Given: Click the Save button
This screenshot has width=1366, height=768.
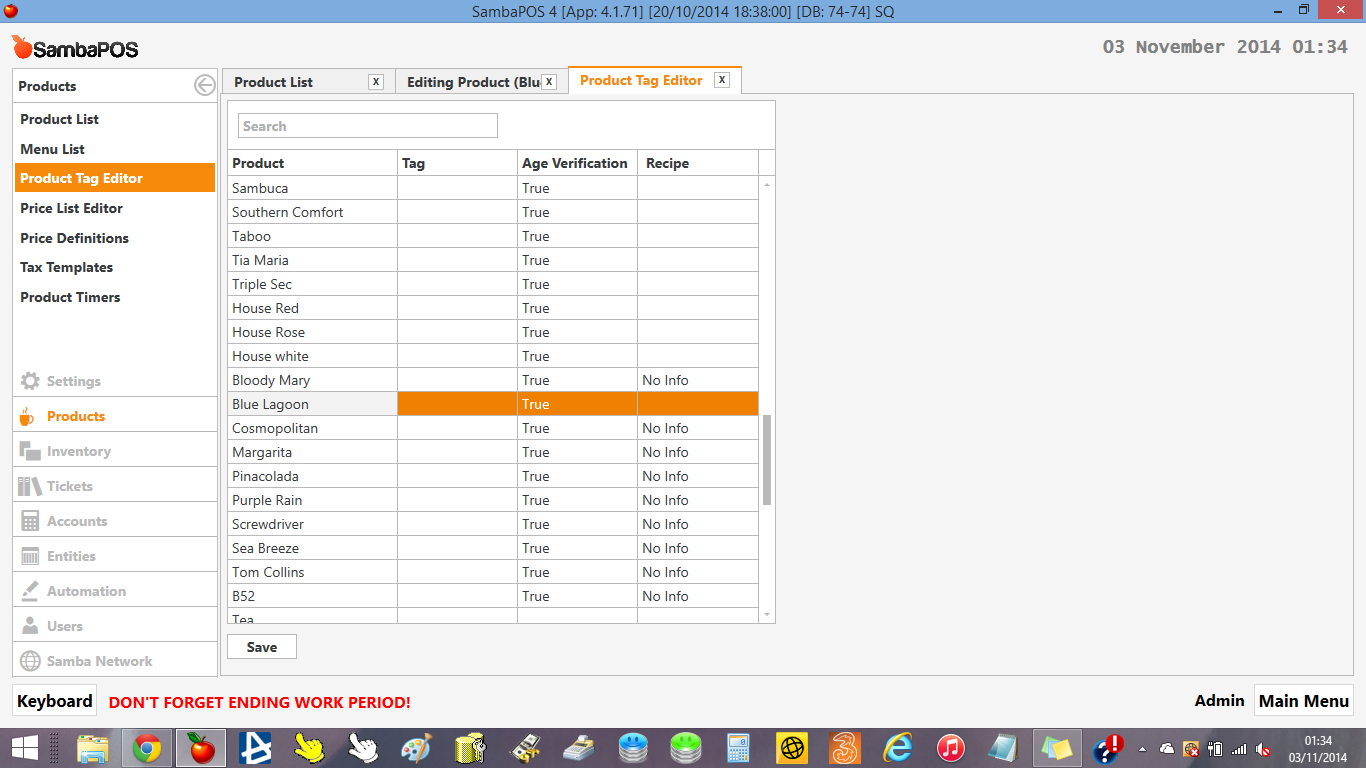Looking at the screenshot, I should pos(262,647).
